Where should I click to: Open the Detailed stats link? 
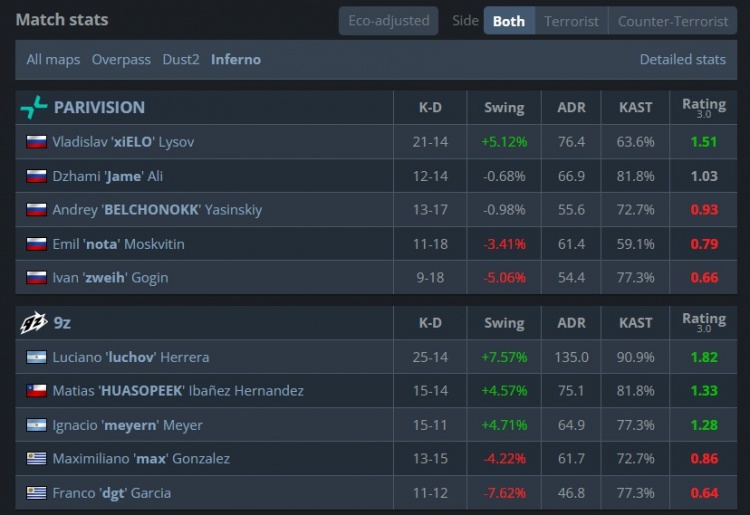tap(683, 59)
